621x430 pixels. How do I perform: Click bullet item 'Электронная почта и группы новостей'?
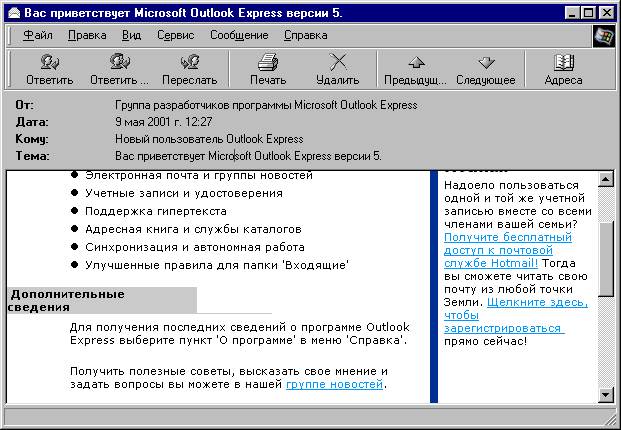tap(199, 175)
